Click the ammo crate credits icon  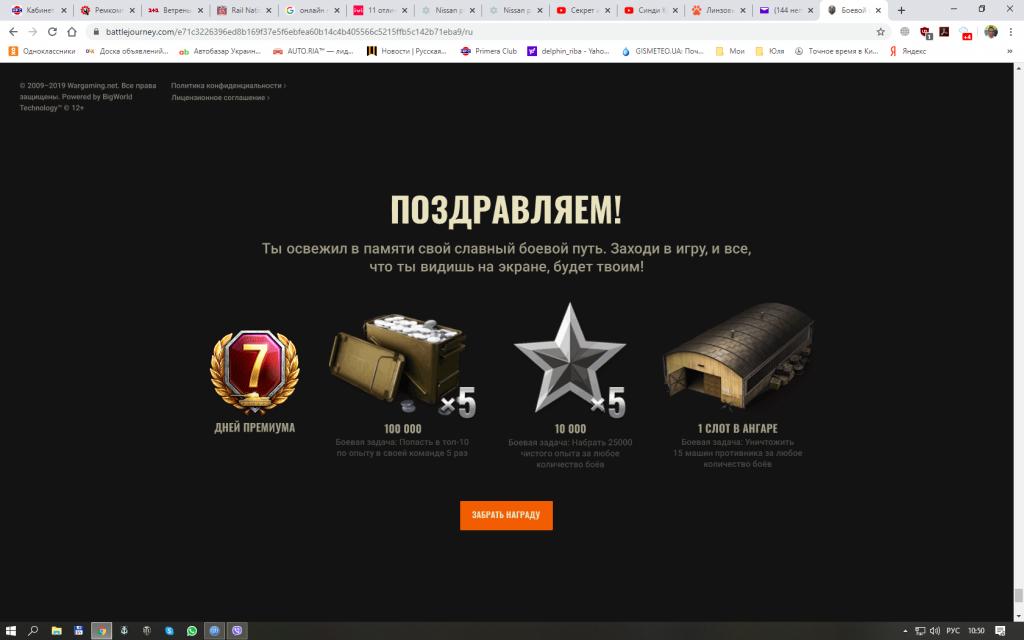click(402, 364)
